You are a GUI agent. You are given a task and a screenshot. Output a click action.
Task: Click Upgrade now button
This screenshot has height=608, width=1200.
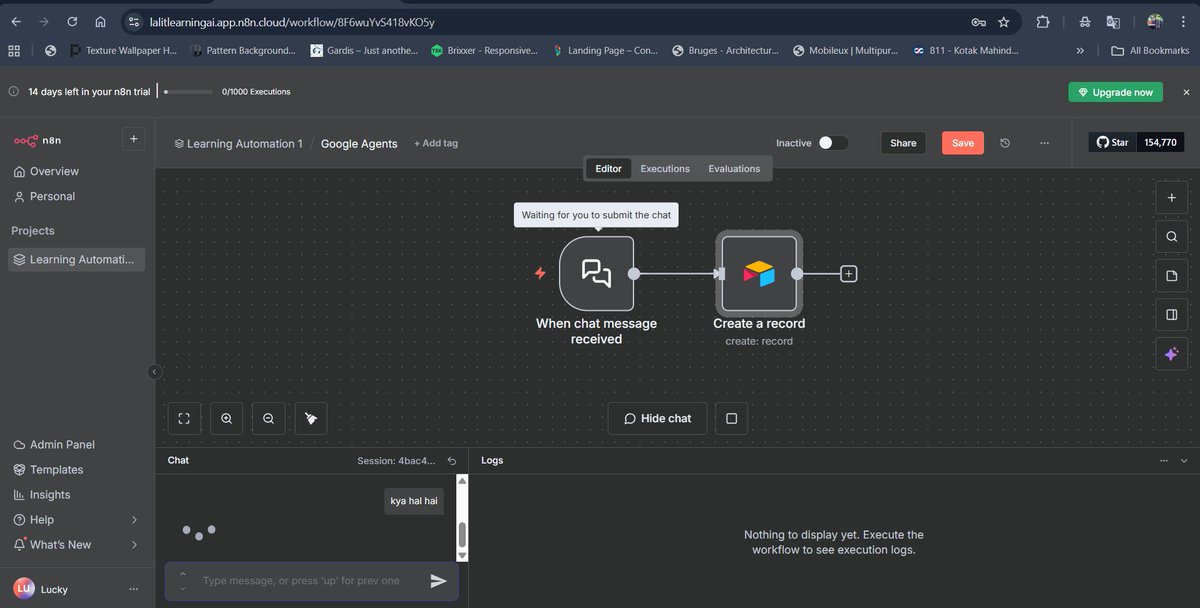[1115, 92]
